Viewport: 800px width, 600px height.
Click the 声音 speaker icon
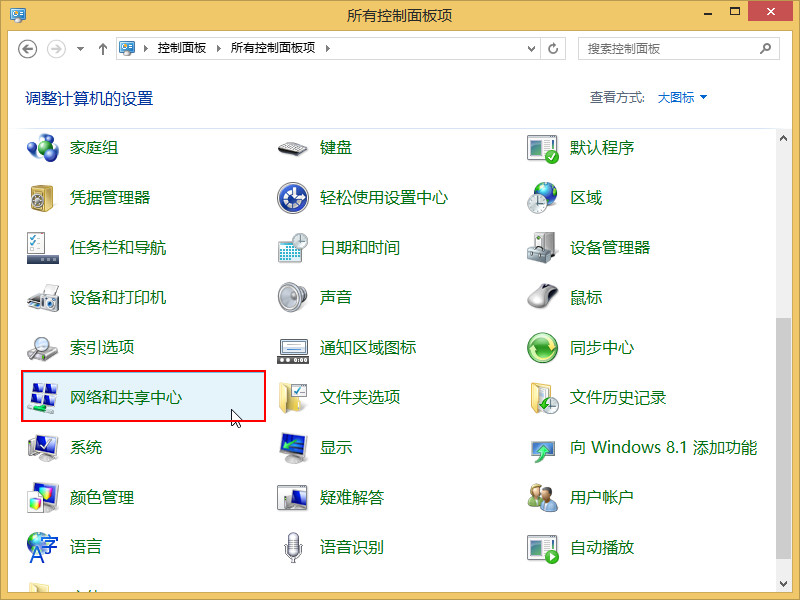click(292, 297)
